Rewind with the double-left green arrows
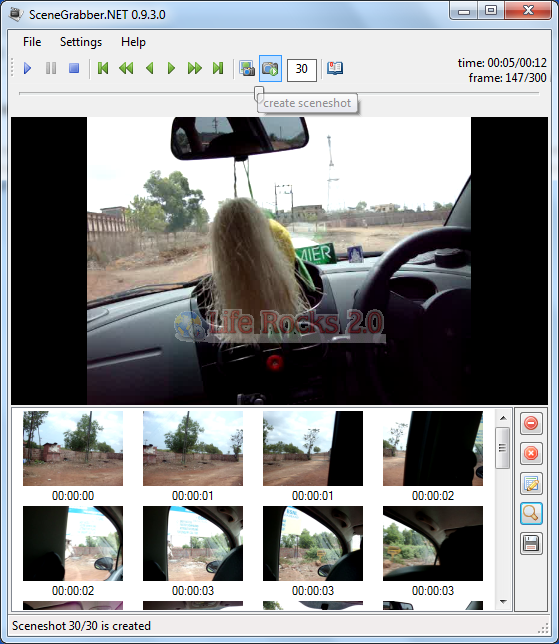 pyautogui.click(x=126, y=68)
